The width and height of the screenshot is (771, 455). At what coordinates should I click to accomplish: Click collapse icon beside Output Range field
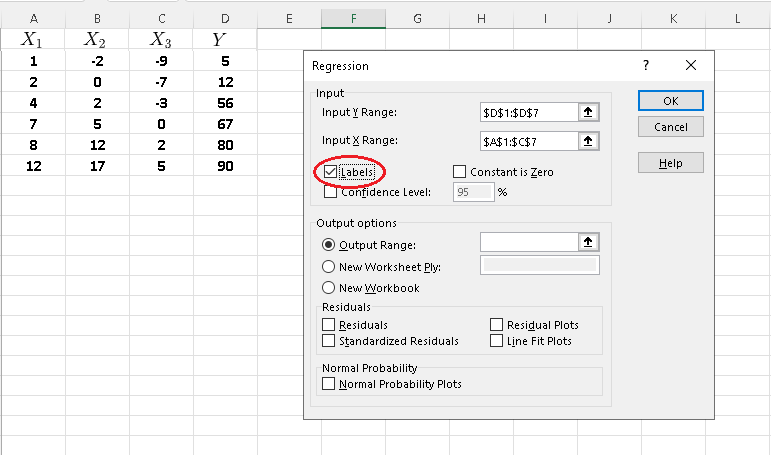pyautogui.click(x=588, y=242)
